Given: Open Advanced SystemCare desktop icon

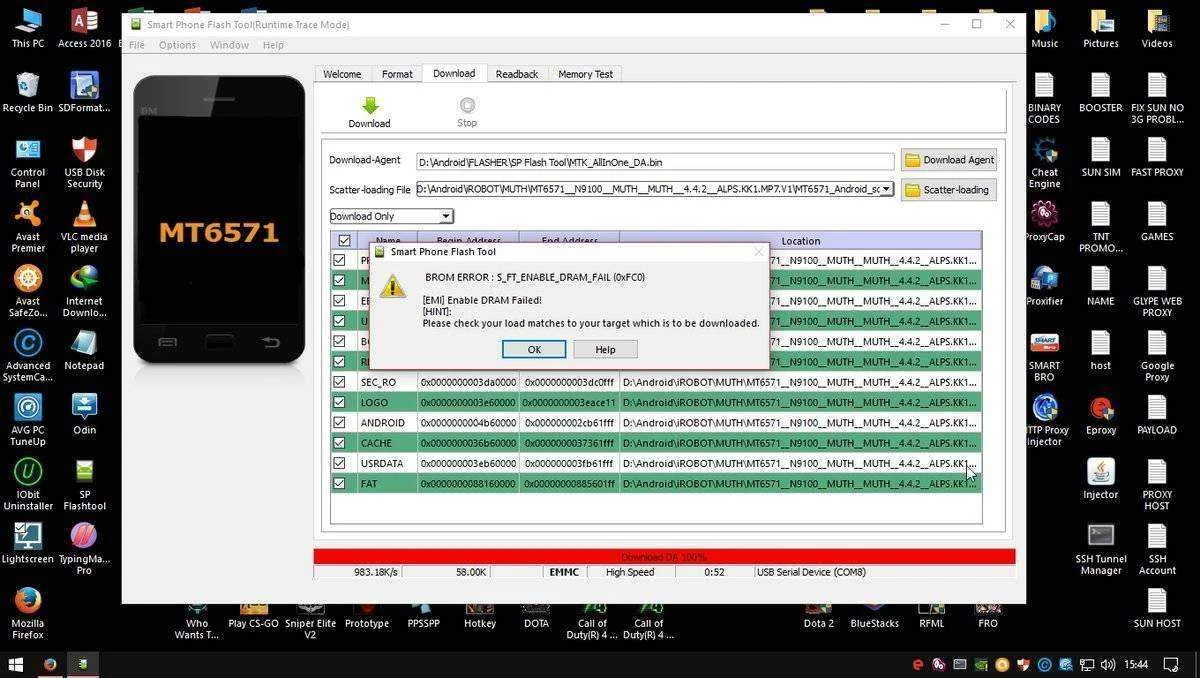Looking at the screenshot, I should (28, 357).
